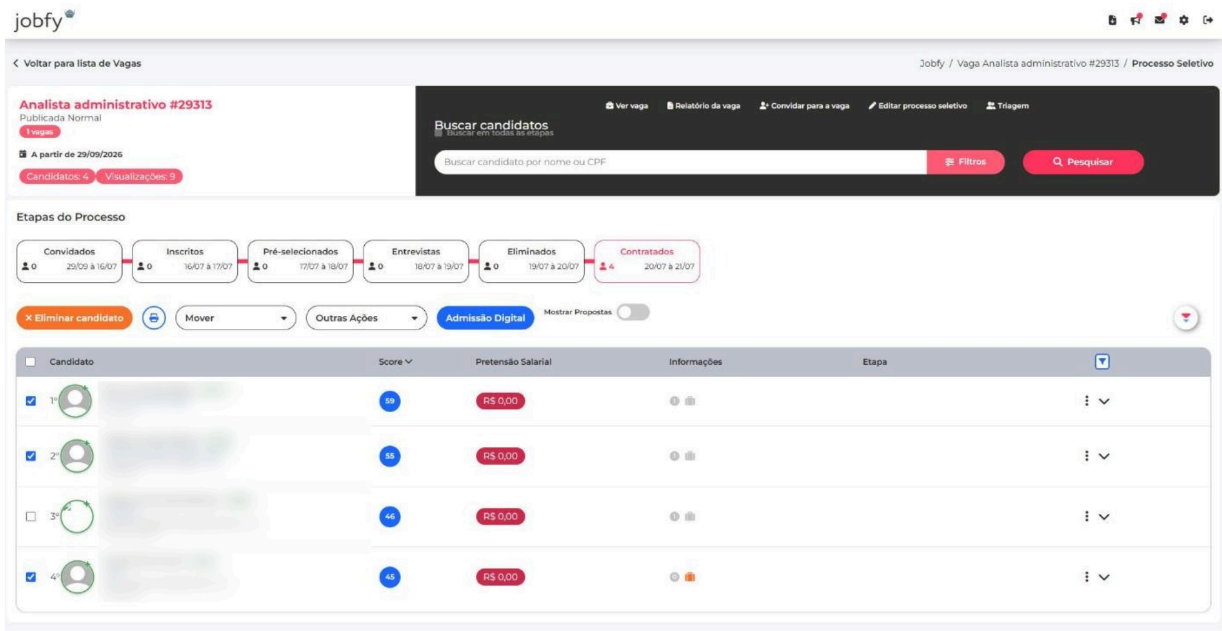The width and height of the screenshot is (1222, 631).
Task: Focus the candidate name or CPF search field
Action: (x=681, y=163)
